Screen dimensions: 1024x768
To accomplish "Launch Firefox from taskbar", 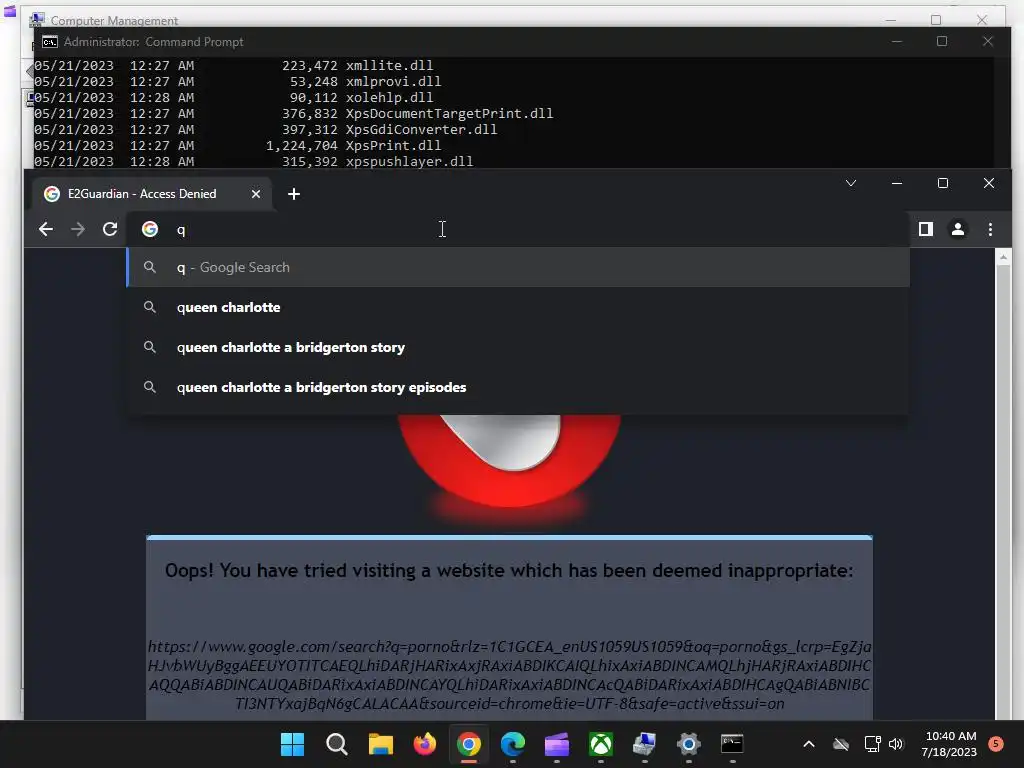I will [424, 744].
